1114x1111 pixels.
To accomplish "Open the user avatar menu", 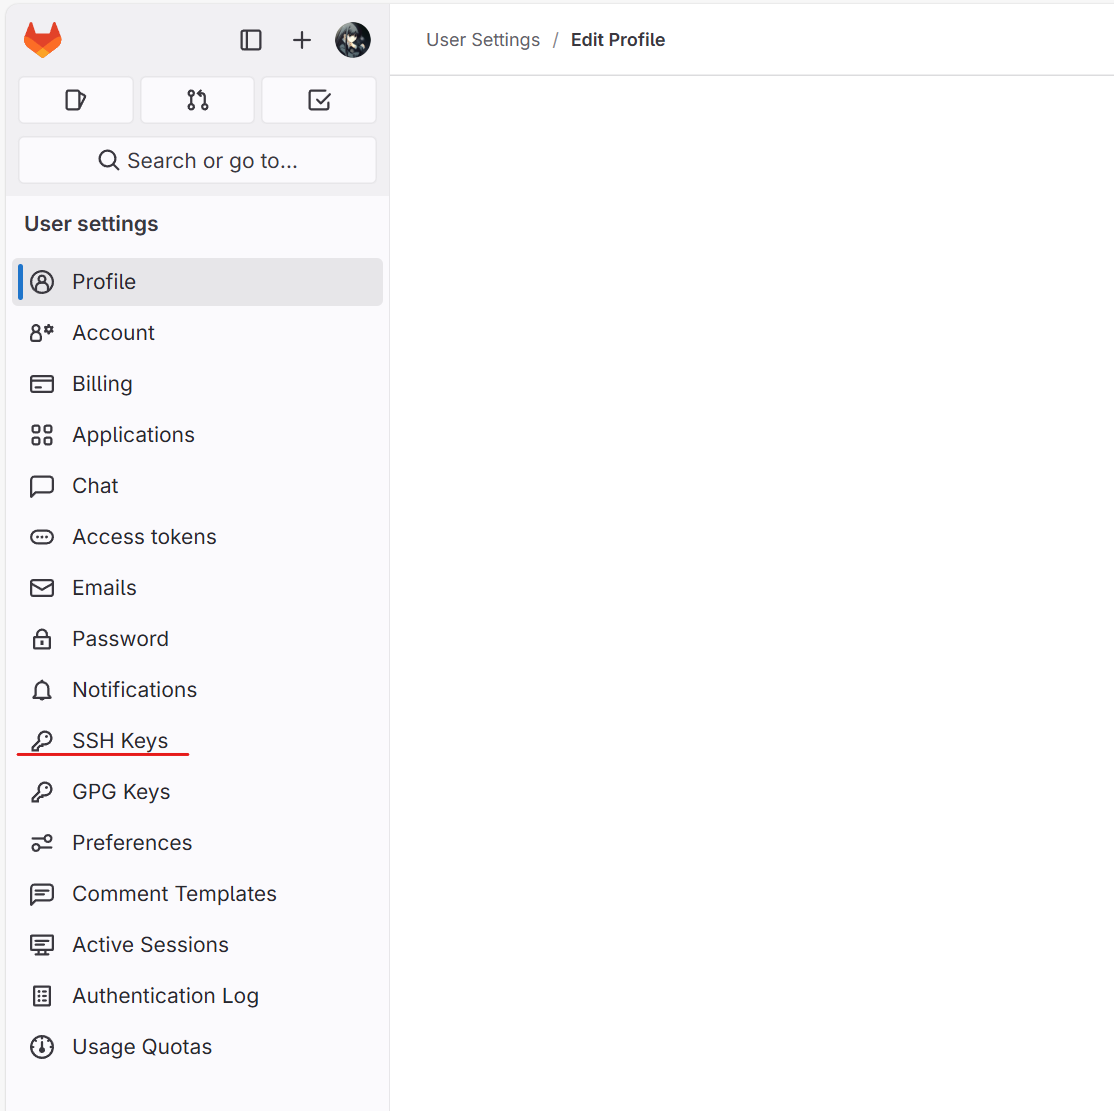I will point(353,40).
